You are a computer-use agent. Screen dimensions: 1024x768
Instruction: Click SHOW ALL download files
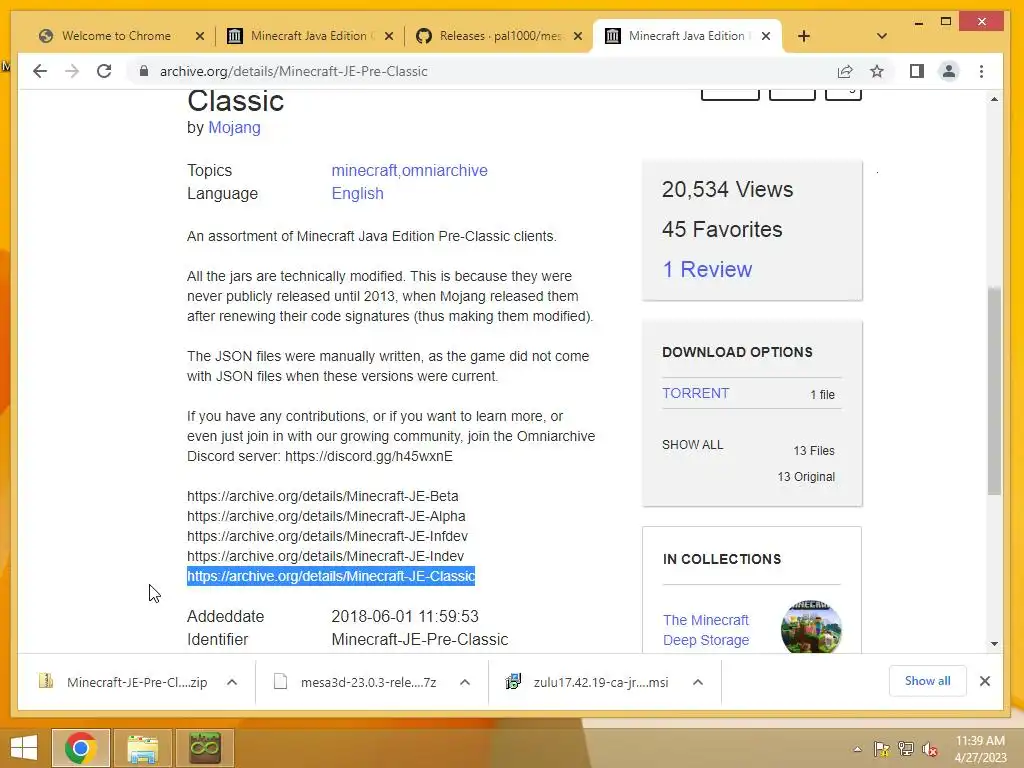coord(692,445)
